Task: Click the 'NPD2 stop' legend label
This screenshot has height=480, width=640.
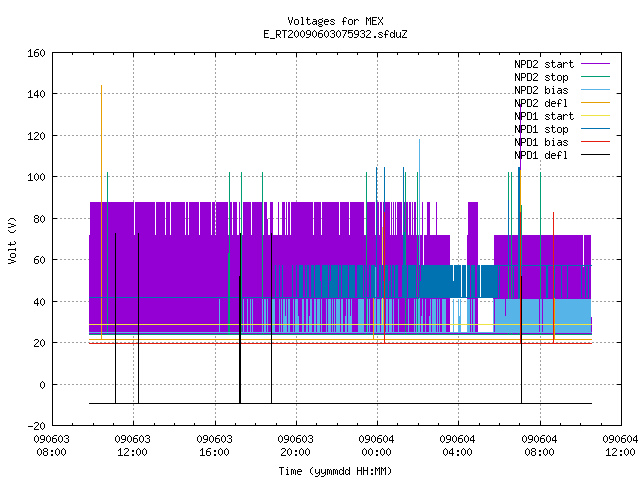Action: tap(541, 77)
